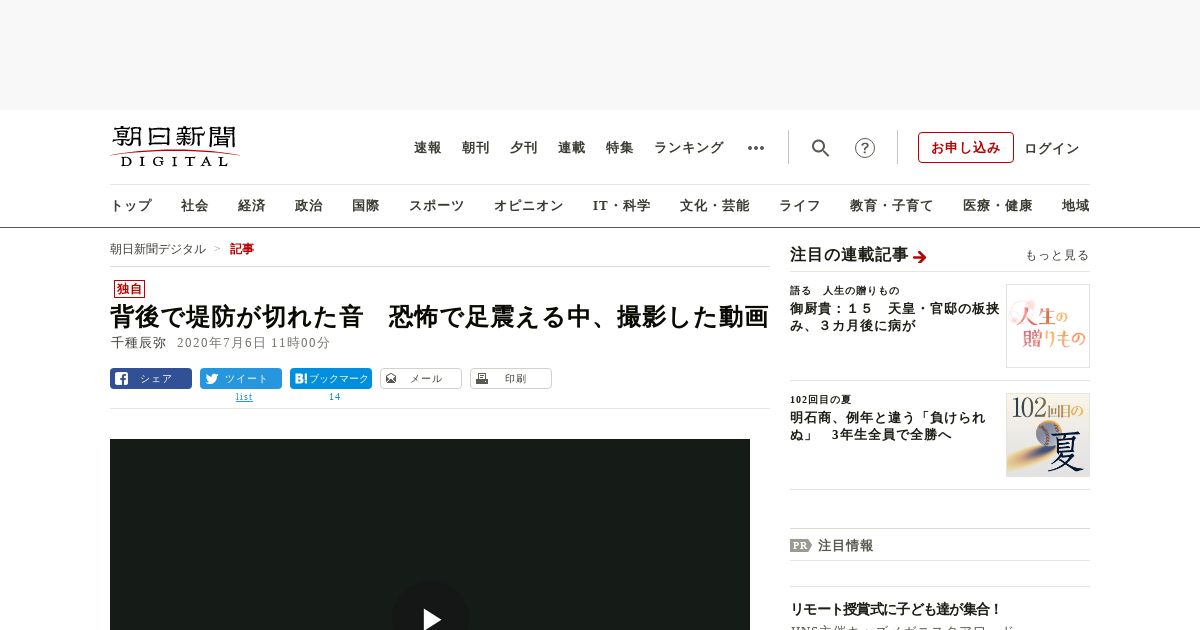Viewport: 1200px width, 630px height.
Task: Open the ログイン link
Action: click(x=1052, y=148)
